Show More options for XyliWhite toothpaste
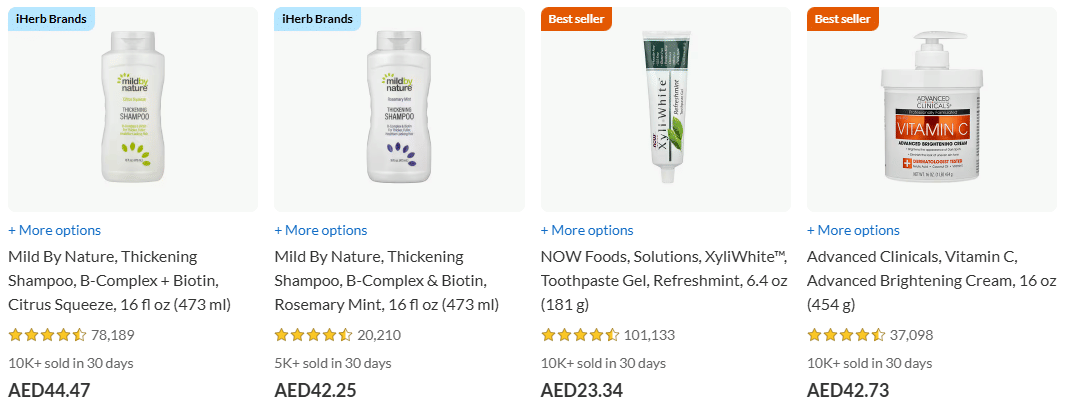This screenshot has width=1066, height=400. [x=587, y=230]
